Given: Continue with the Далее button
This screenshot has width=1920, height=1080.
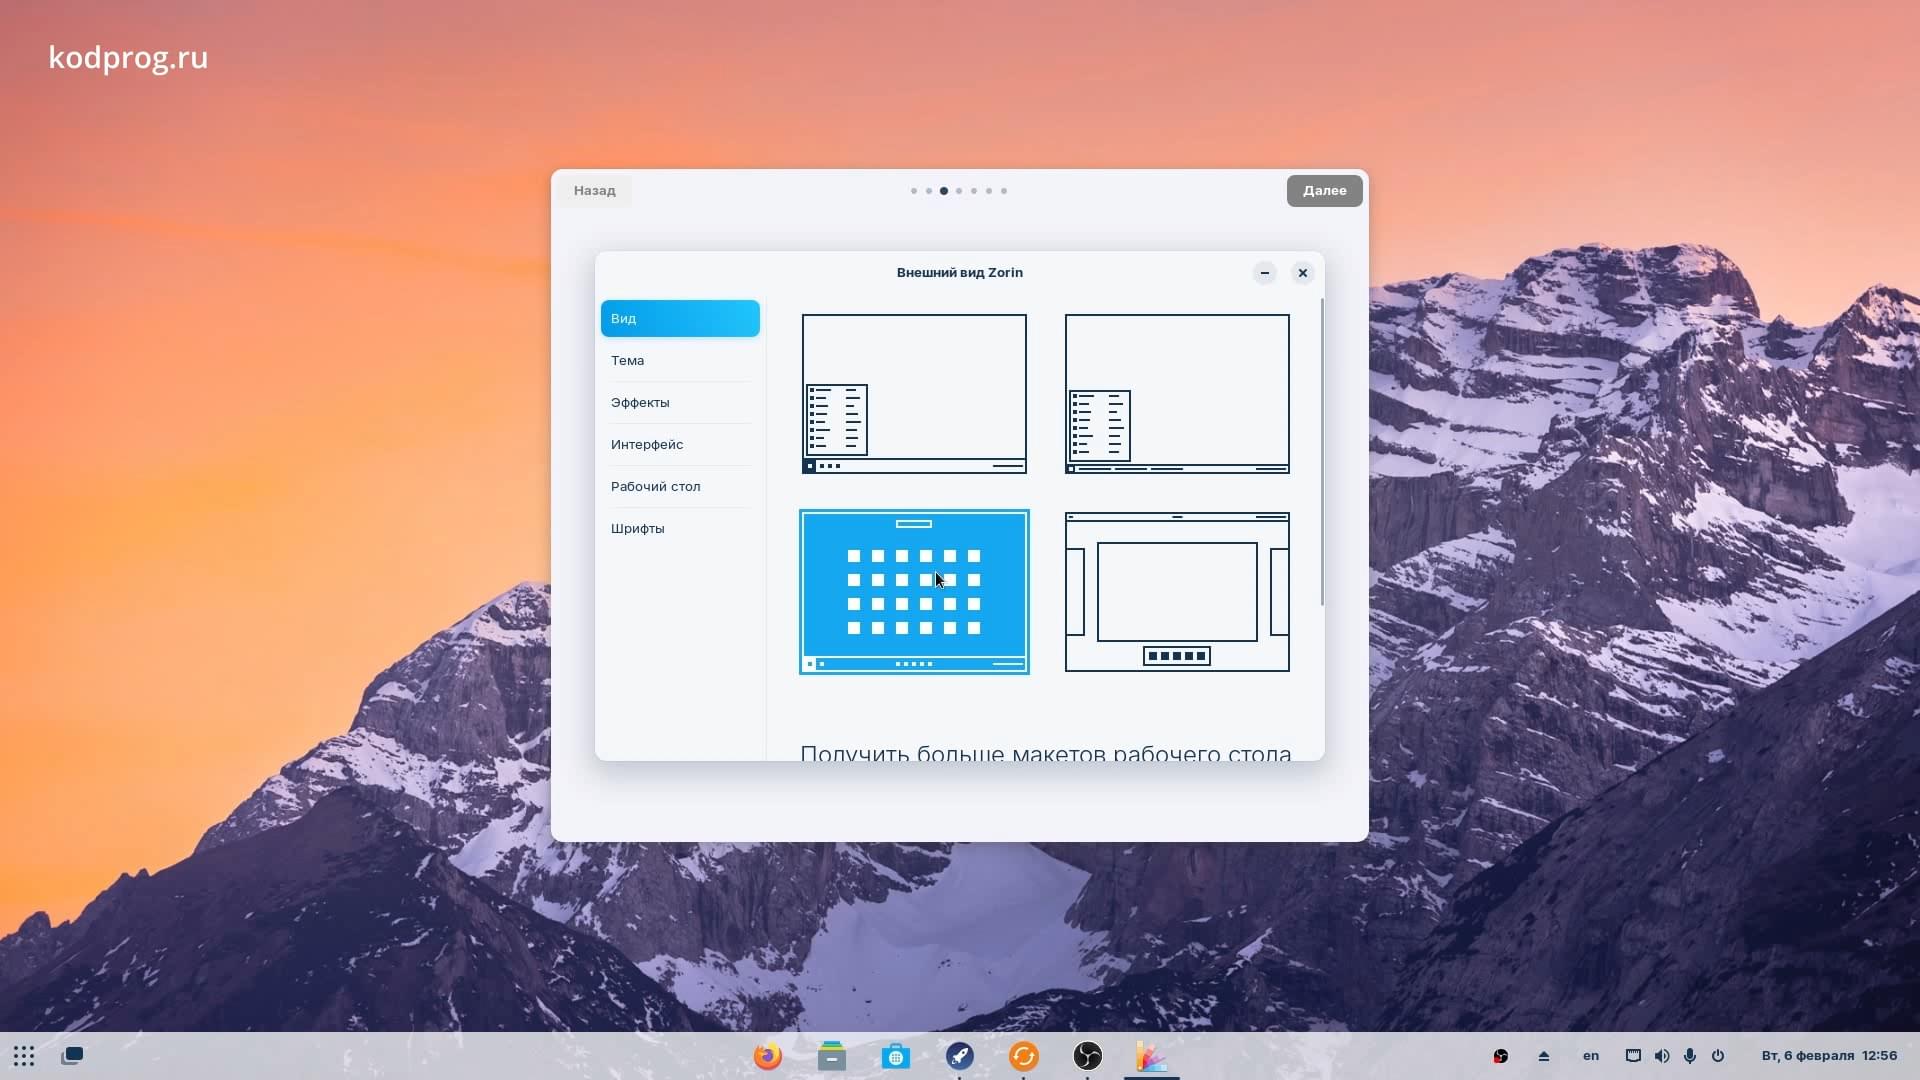Looking at the screenshot, I should [x=1324, y=190].
